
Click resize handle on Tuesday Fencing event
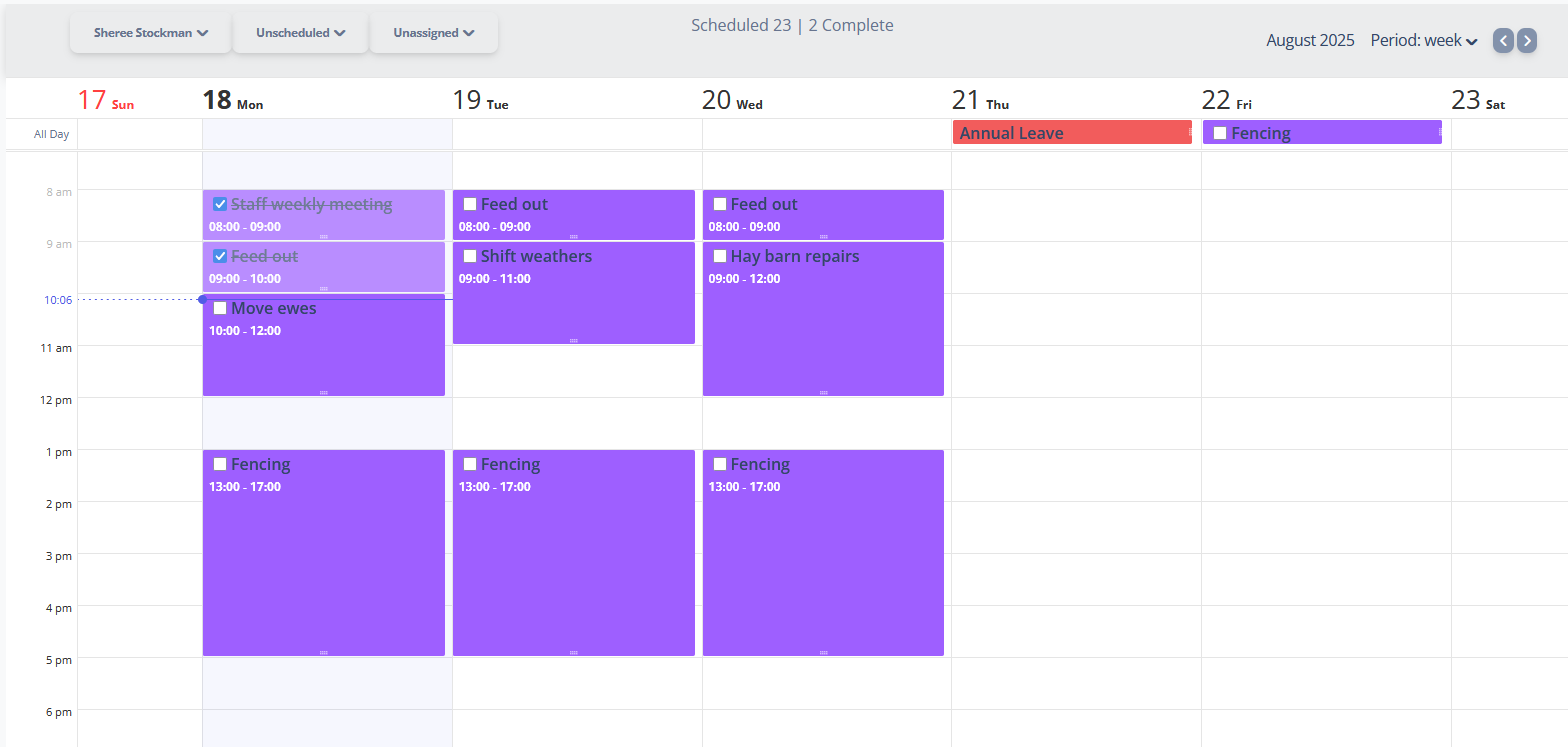point(574,652)
